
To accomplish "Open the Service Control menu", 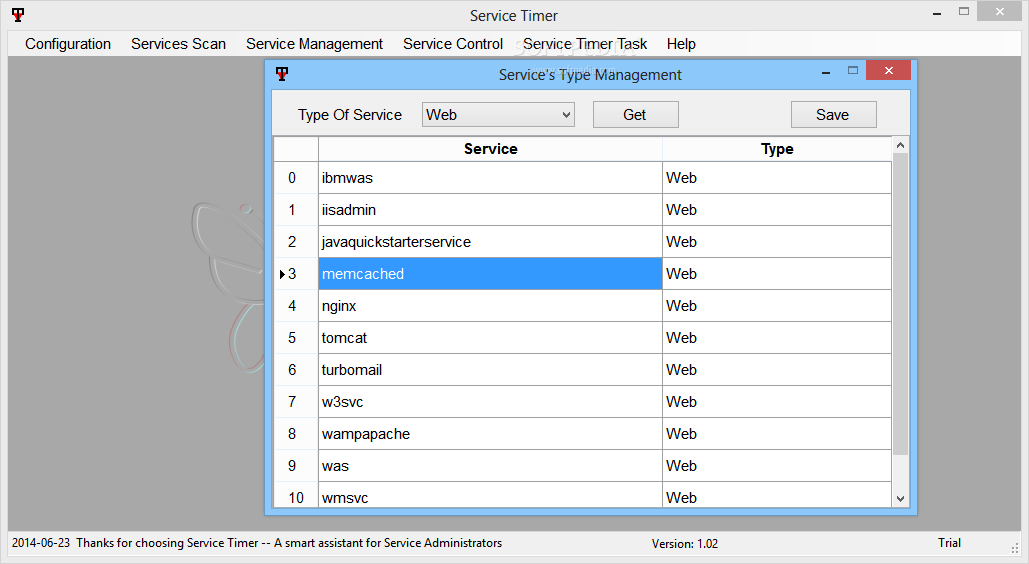I will click(453, 44).
